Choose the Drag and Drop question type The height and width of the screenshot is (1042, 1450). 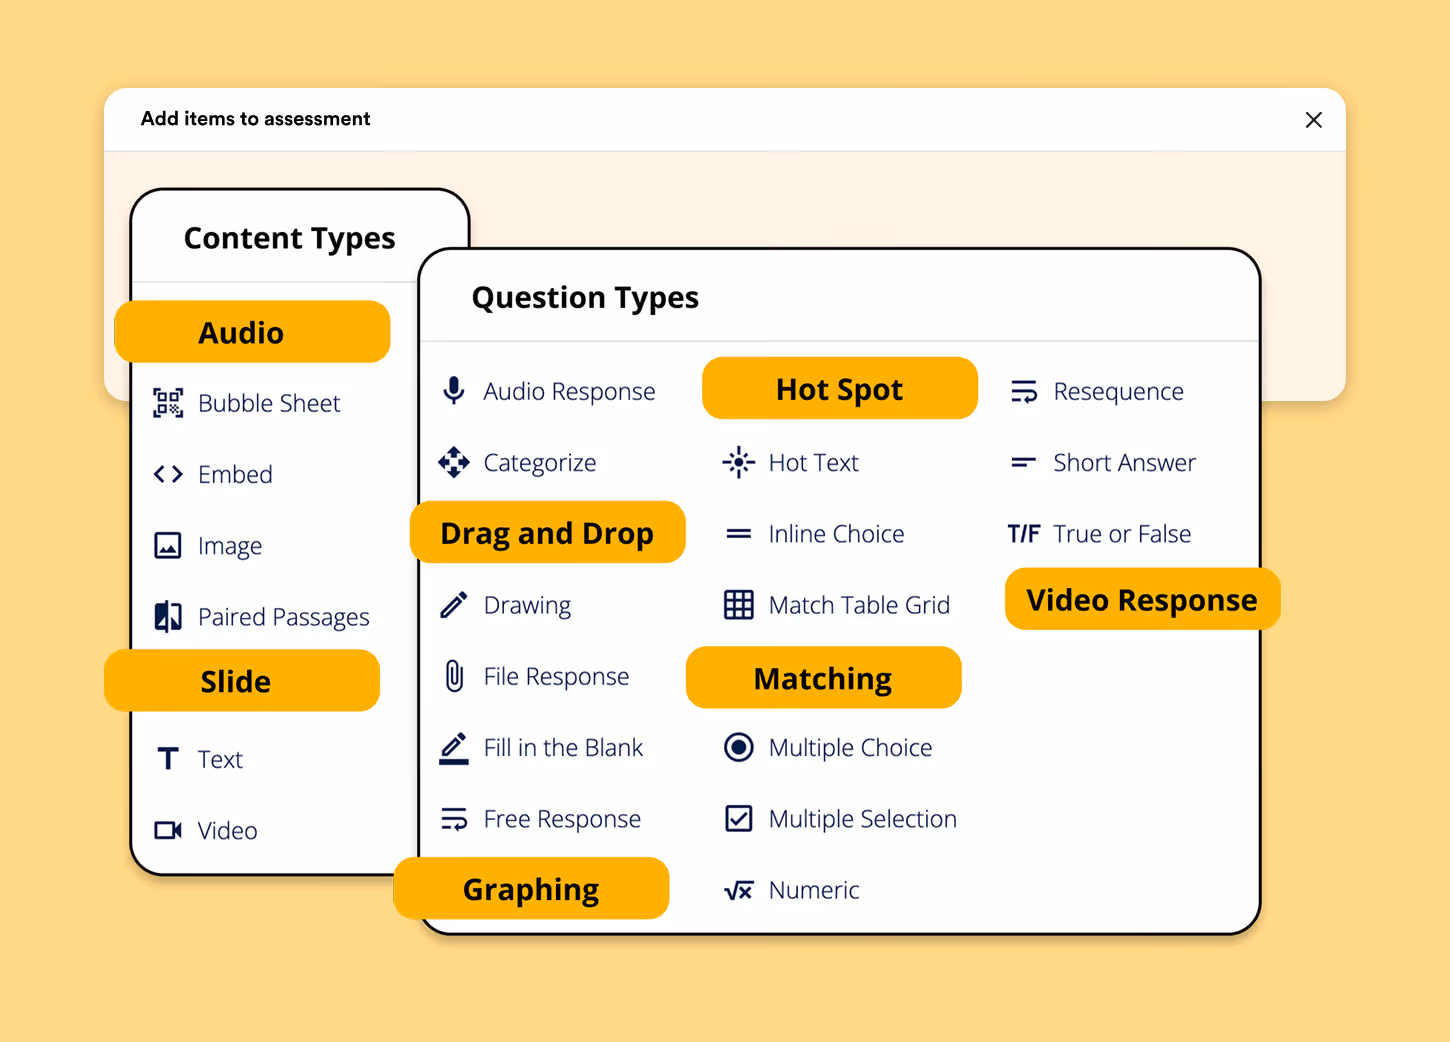[548, 532]
